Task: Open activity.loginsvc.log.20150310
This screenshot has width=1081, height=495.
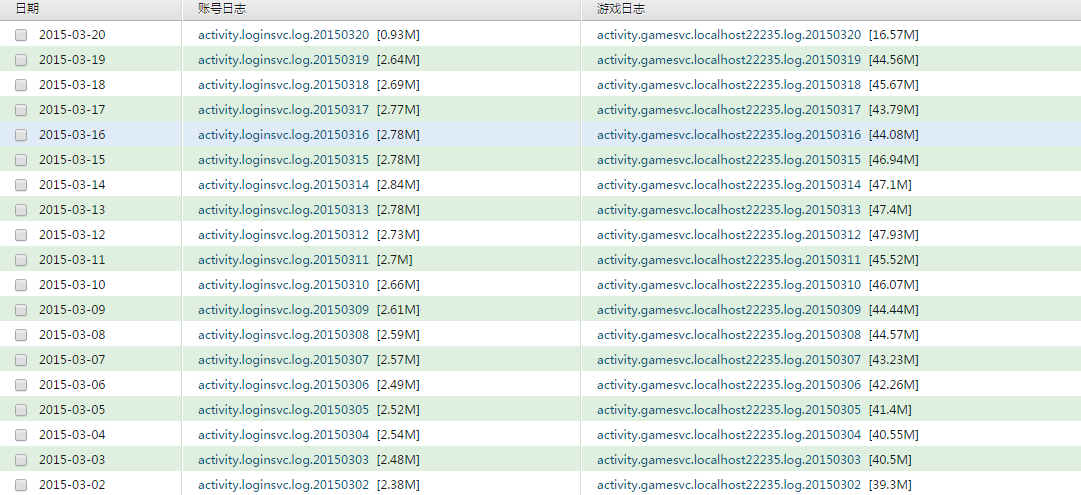Action: (283, 284)
